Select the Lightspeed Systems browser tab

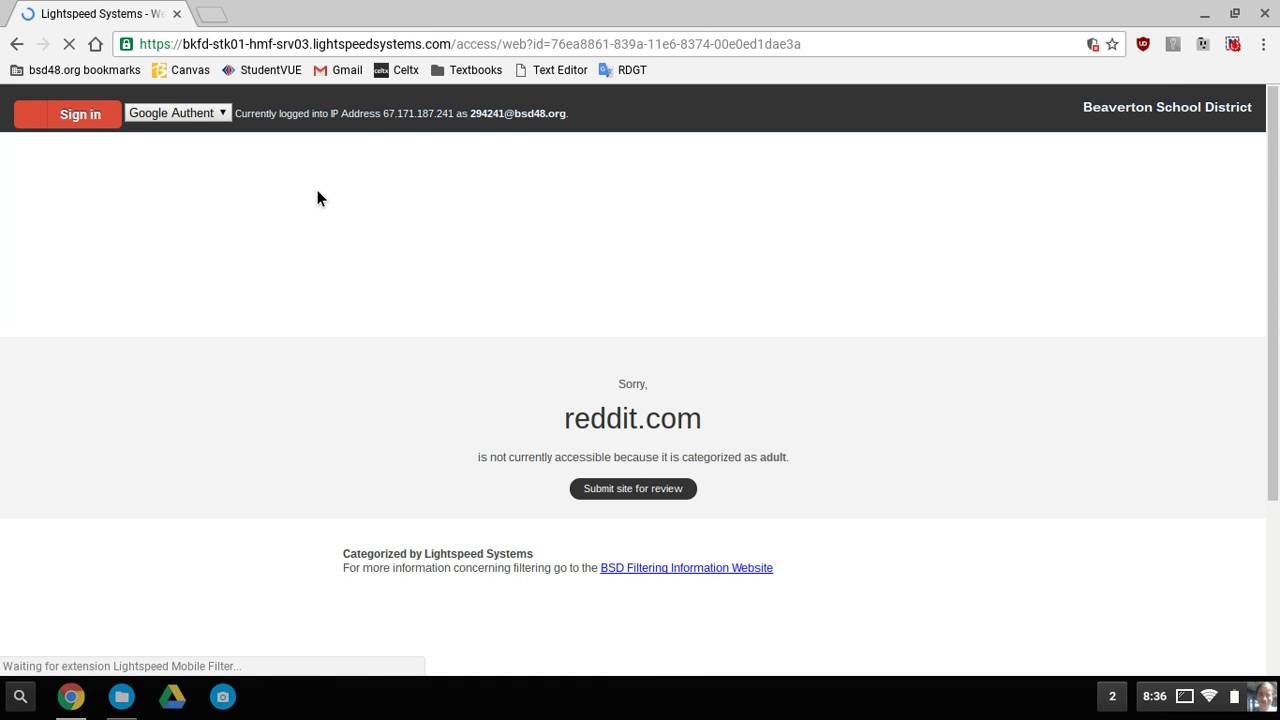click(x=100, y=14)
